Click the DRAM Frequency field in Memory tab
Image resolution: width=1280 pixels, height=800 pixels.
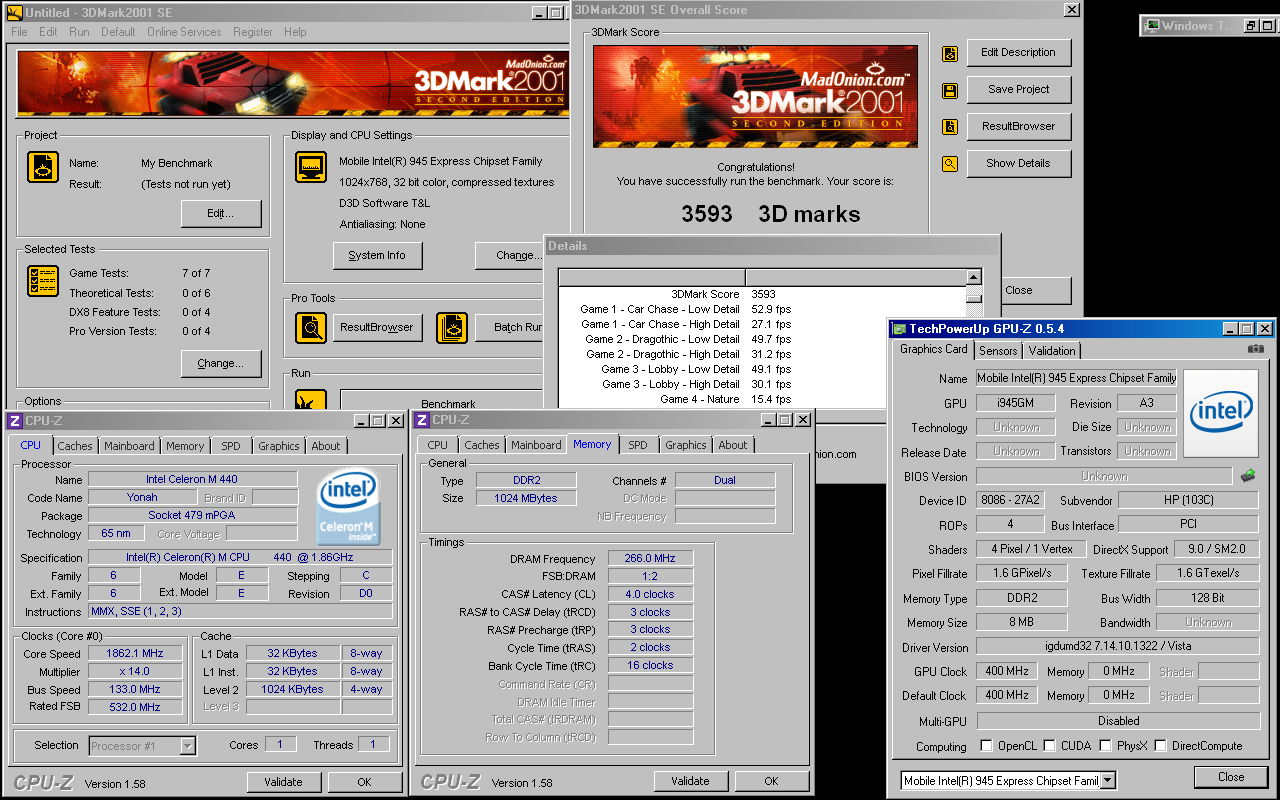tap(650, 559)
